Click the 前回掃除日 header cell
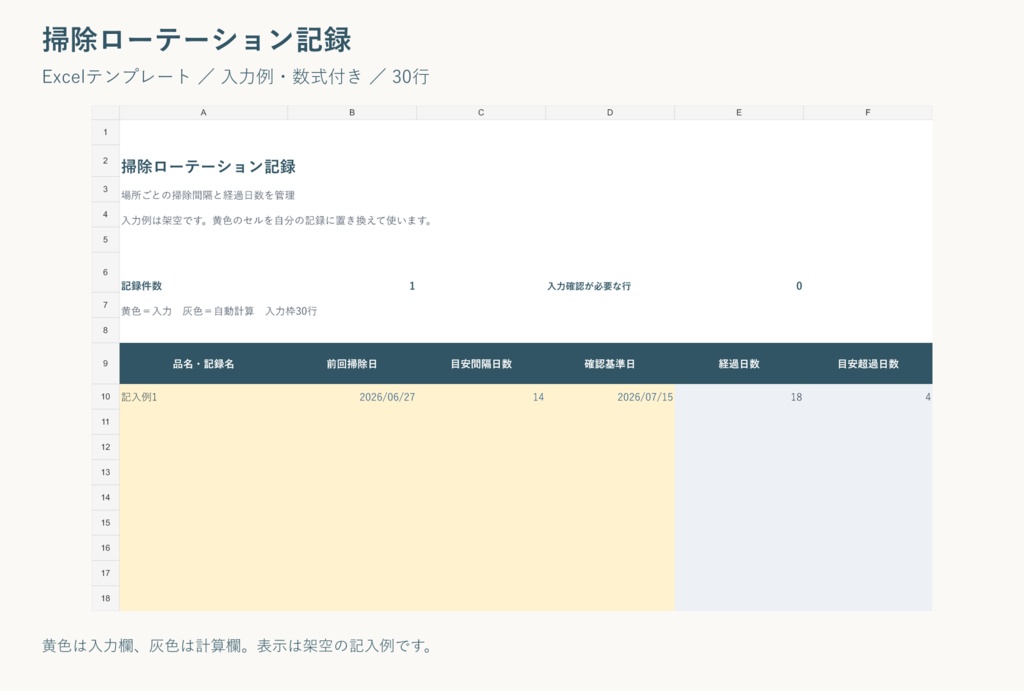 click(352, 364)
